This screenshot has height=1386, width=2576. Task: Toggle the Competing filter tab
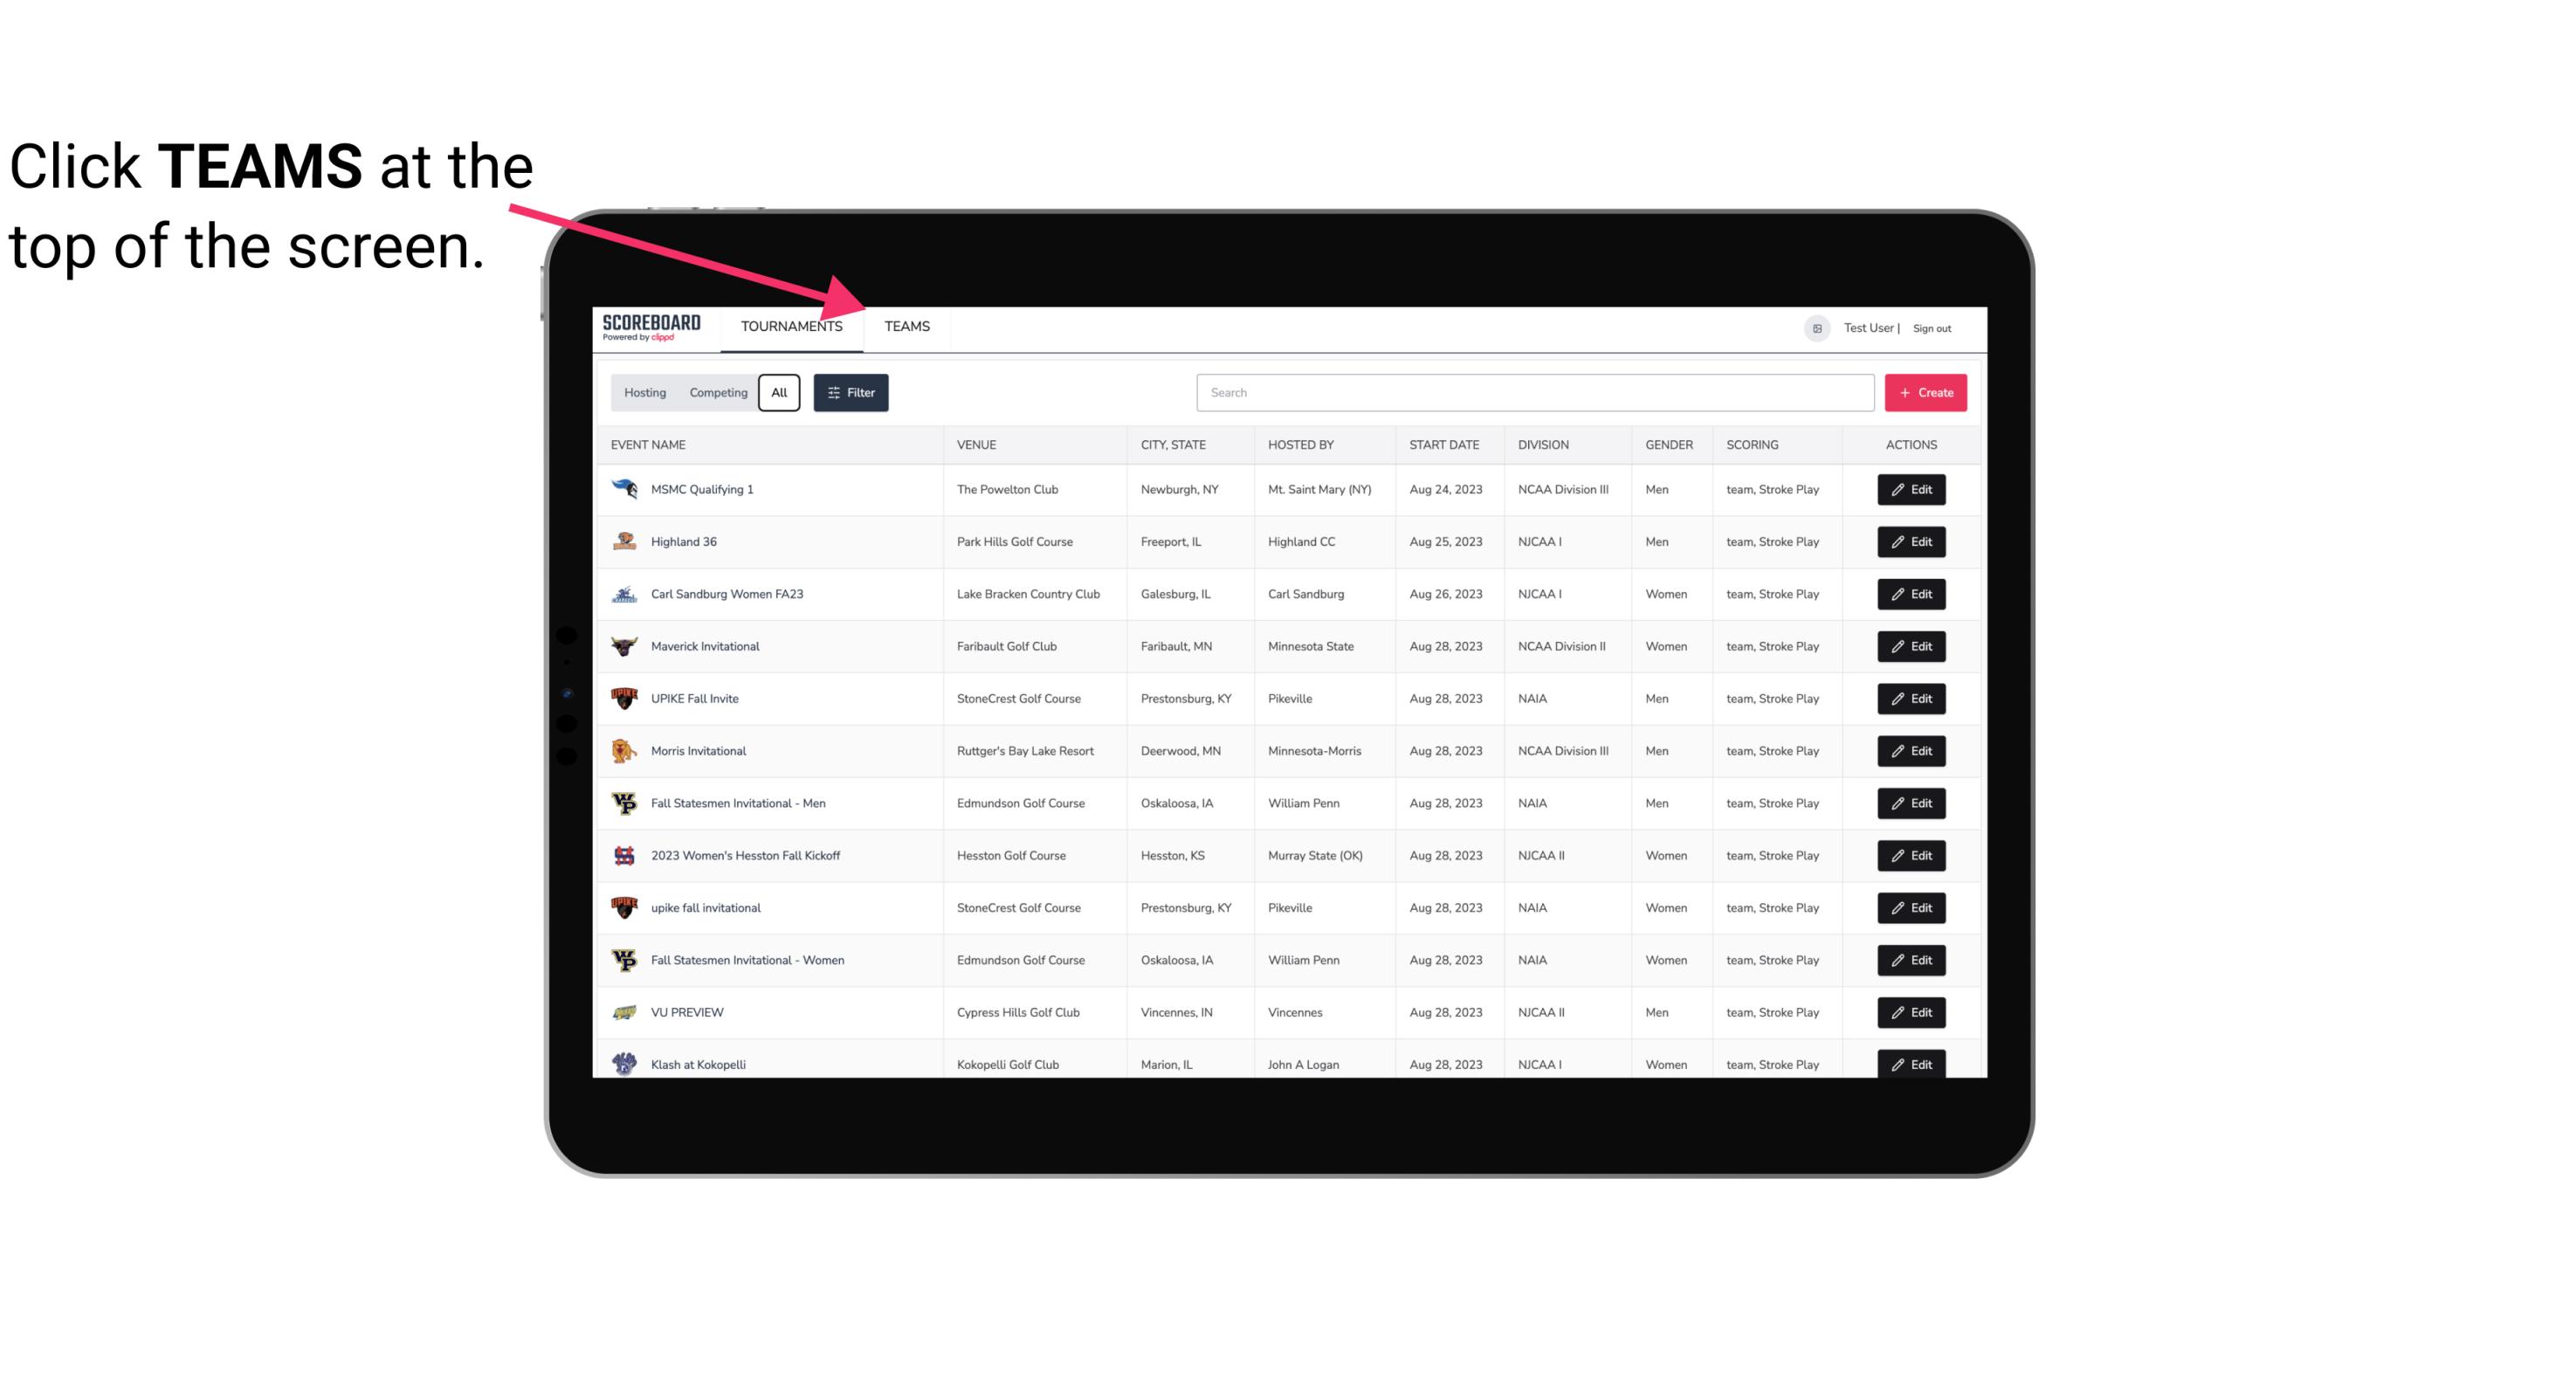pyautogui.click(x=717, y=393)
